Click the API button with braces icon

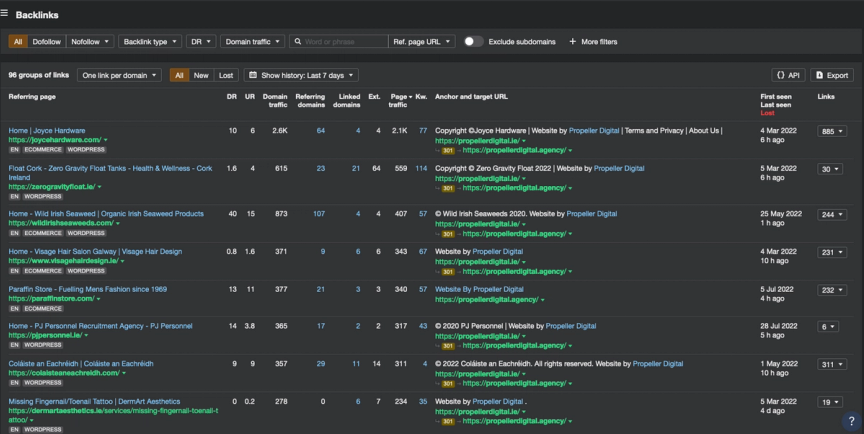tap(787, 75)
